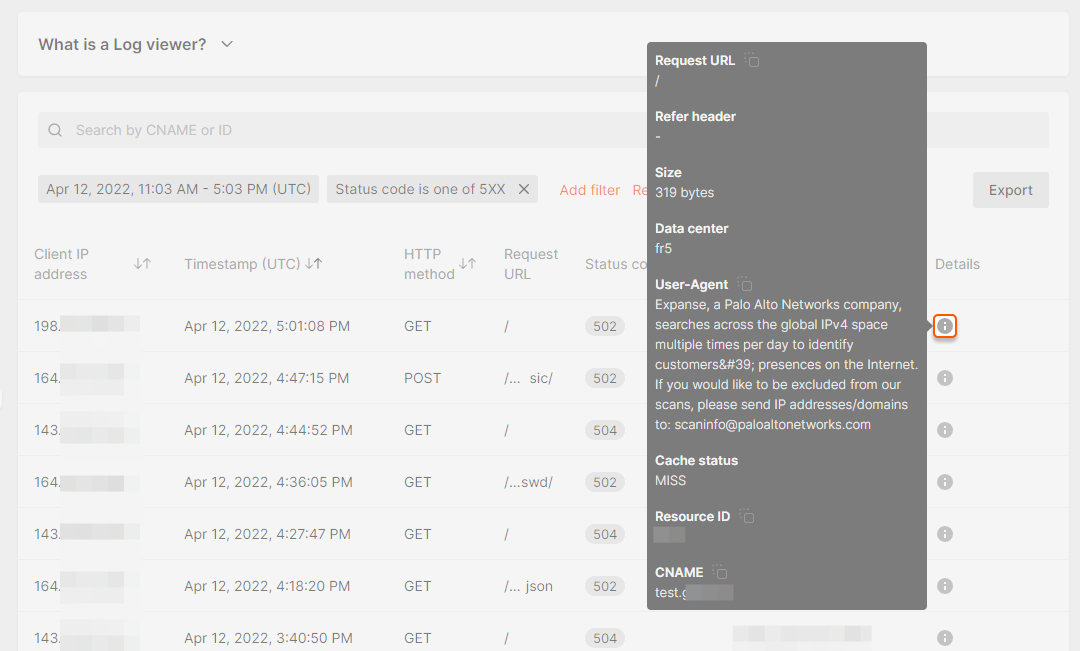Open the Apr 12, 2022 date range filter
This screenshot has height=651, width=1080.
pos(180,189)
